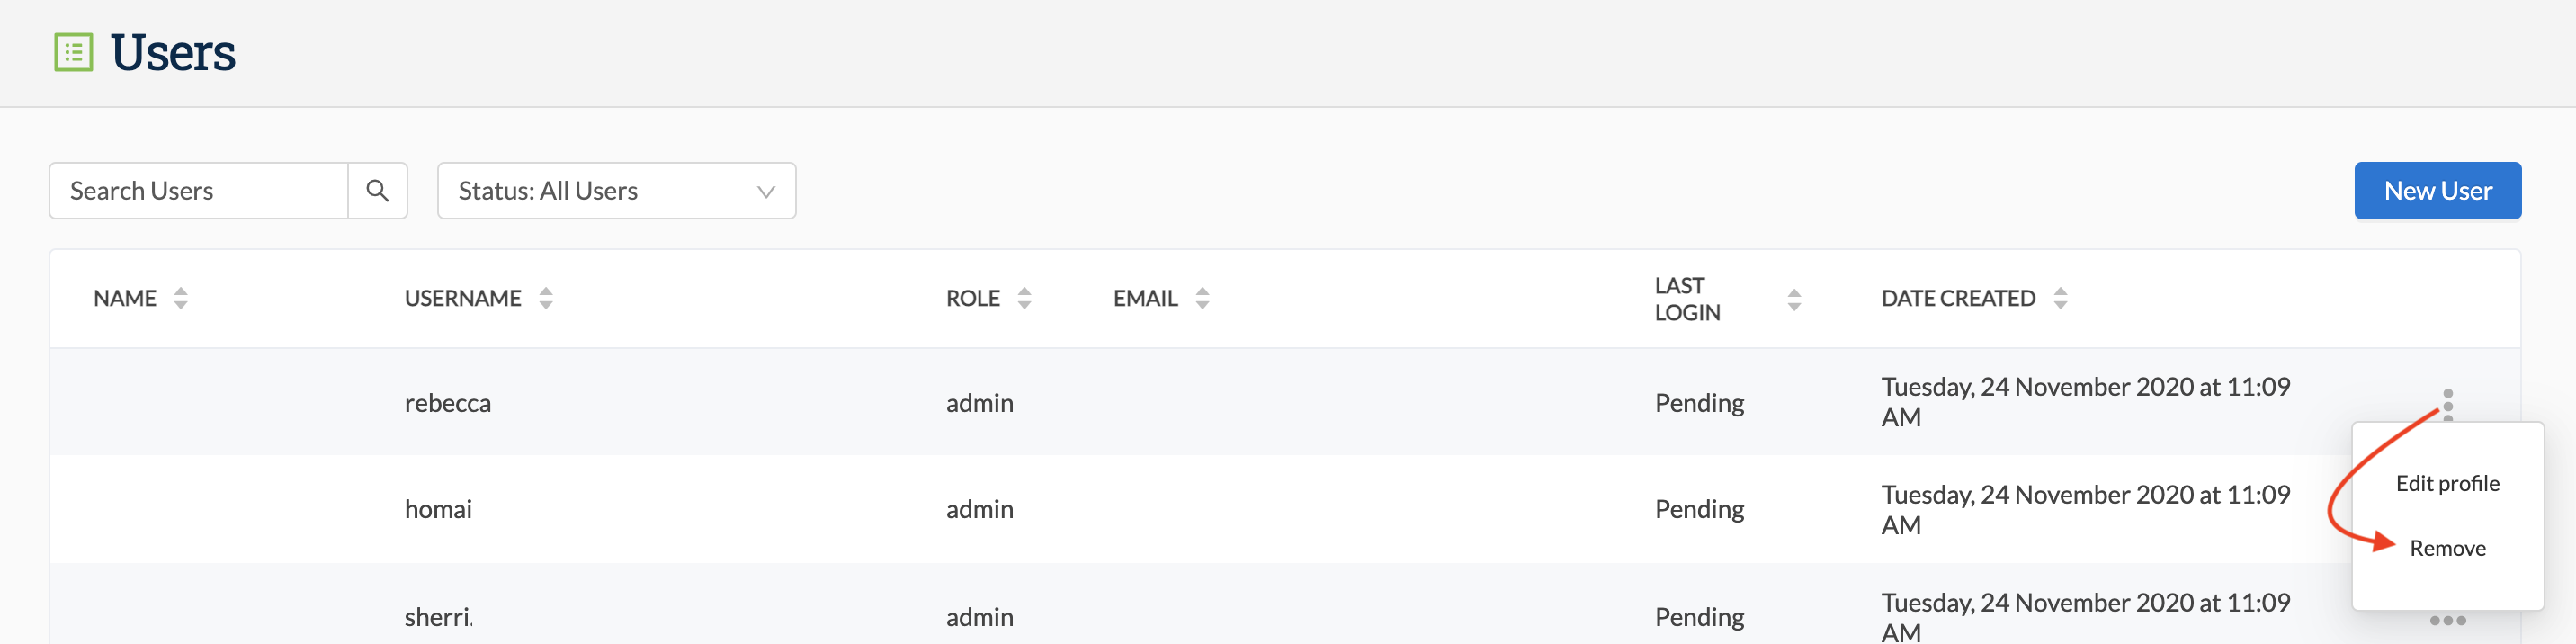The width and height of the screenshot is (2576, 644).
Task: Click the green Users list icon
Action: tap(73, 52)
